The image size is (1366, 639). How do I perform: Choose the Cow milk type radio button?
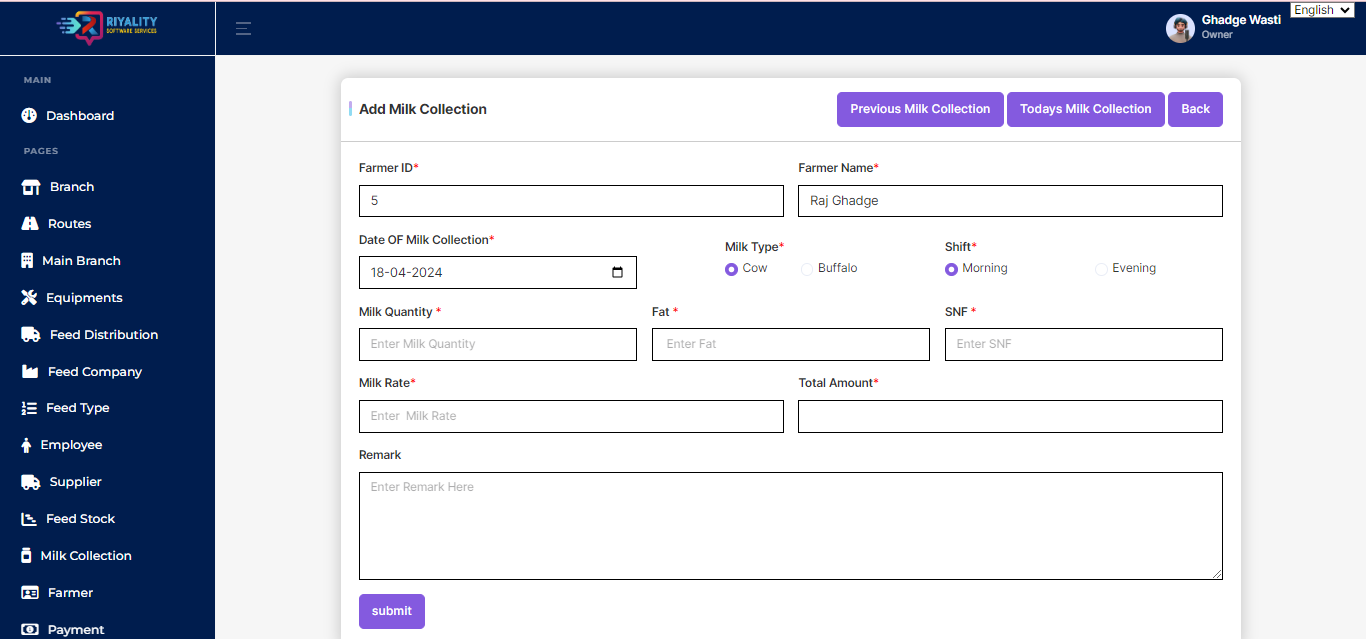click(x=732, y=269)
